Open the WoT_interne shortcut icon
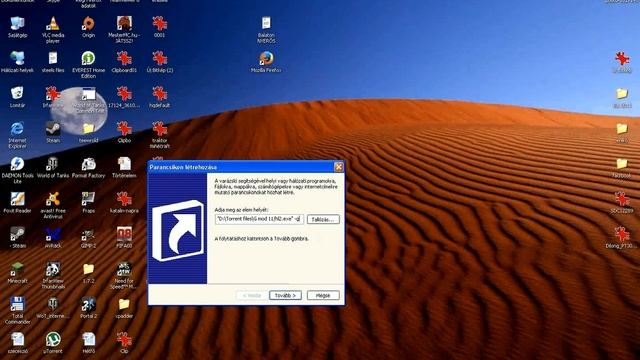 pos(53,304)
